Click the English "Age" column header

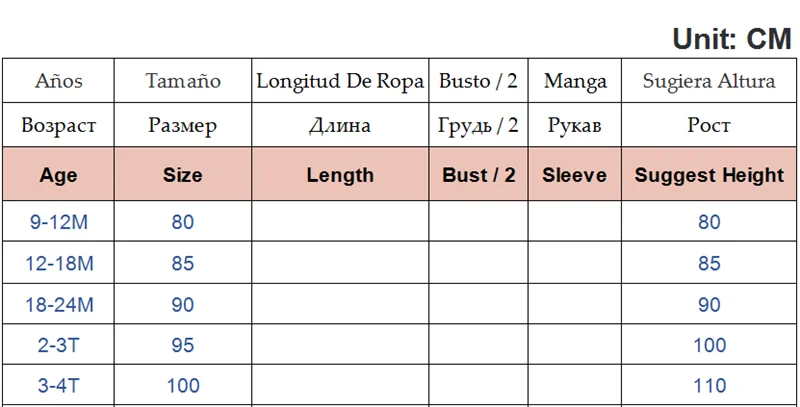coord(59,175)
